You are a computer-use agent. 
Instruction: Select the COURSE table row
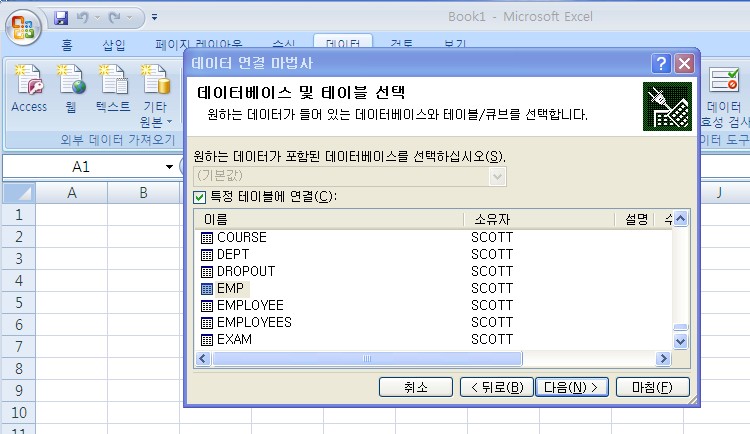[x=433, y=237]
